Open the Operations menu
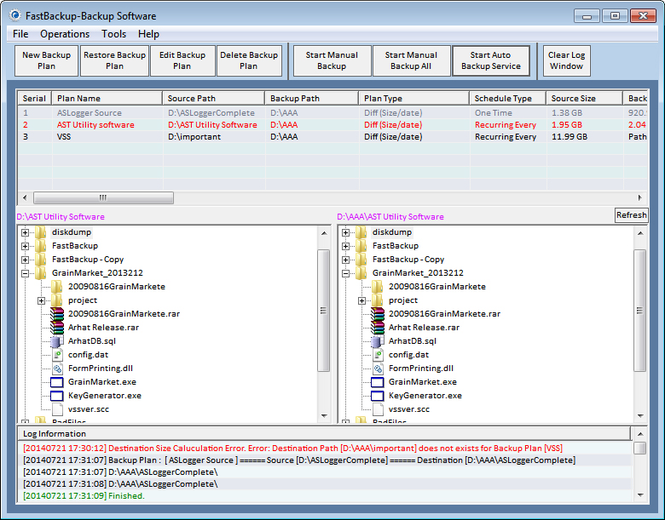This screenshot has height=520, width=665. [65, 34]
